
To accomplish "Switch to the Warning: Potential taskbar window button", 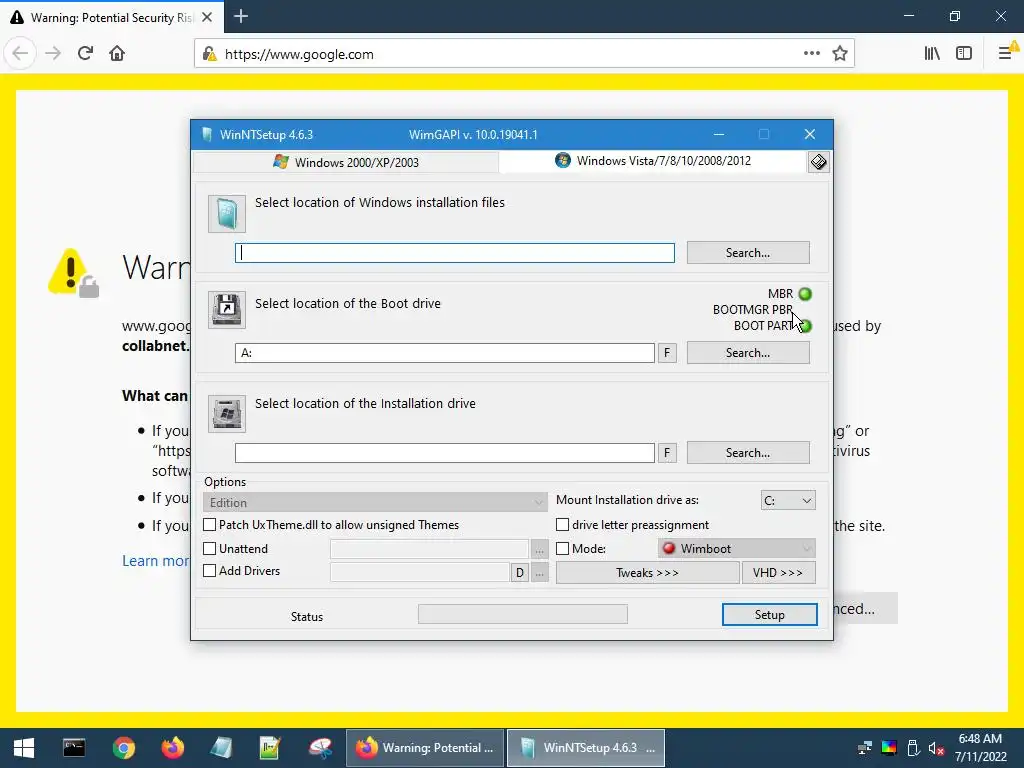I will coord(425,748).
